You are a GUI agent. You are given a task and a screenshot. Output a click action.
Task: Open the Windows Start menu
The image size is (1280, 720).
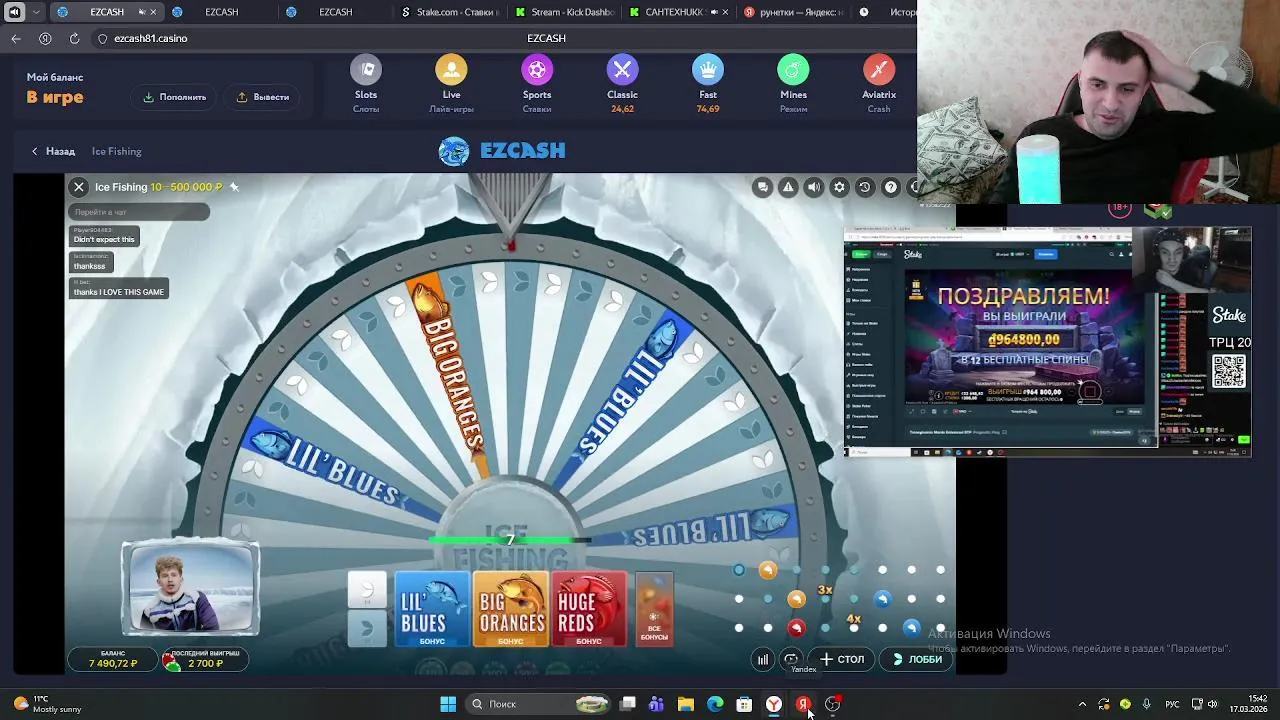[448, 704]
